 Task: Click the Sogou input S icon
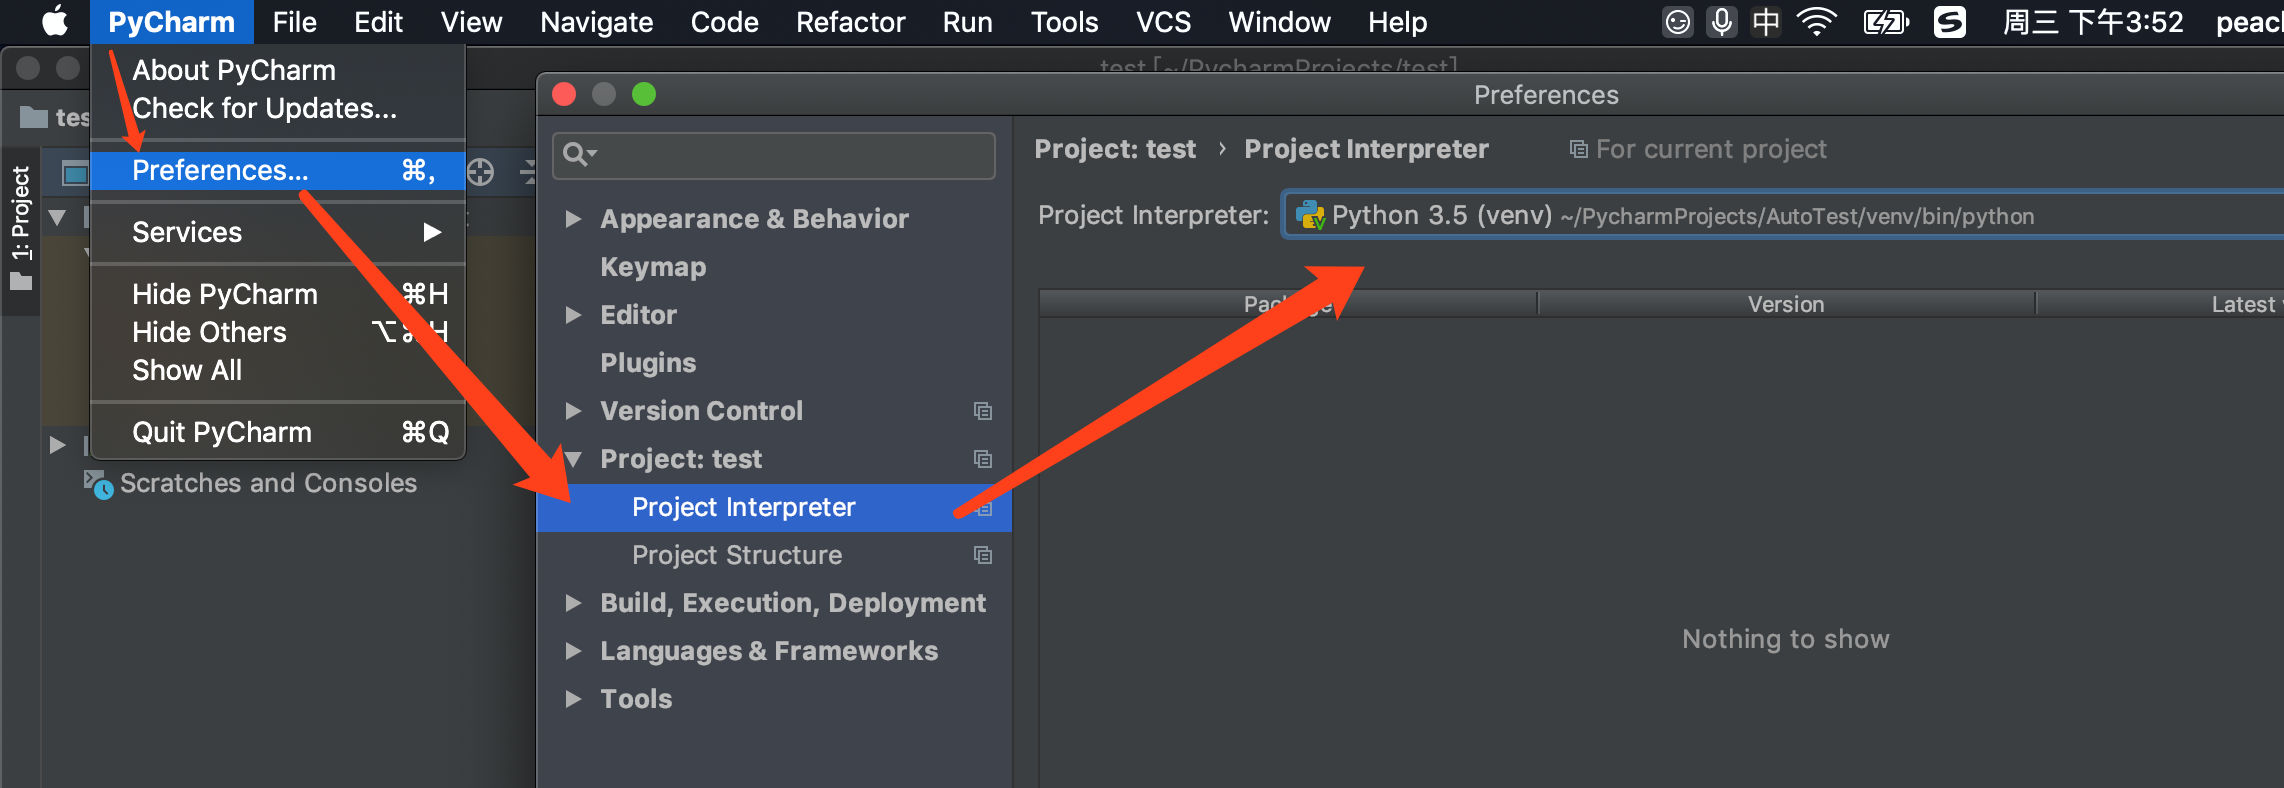click(1950, 22)
